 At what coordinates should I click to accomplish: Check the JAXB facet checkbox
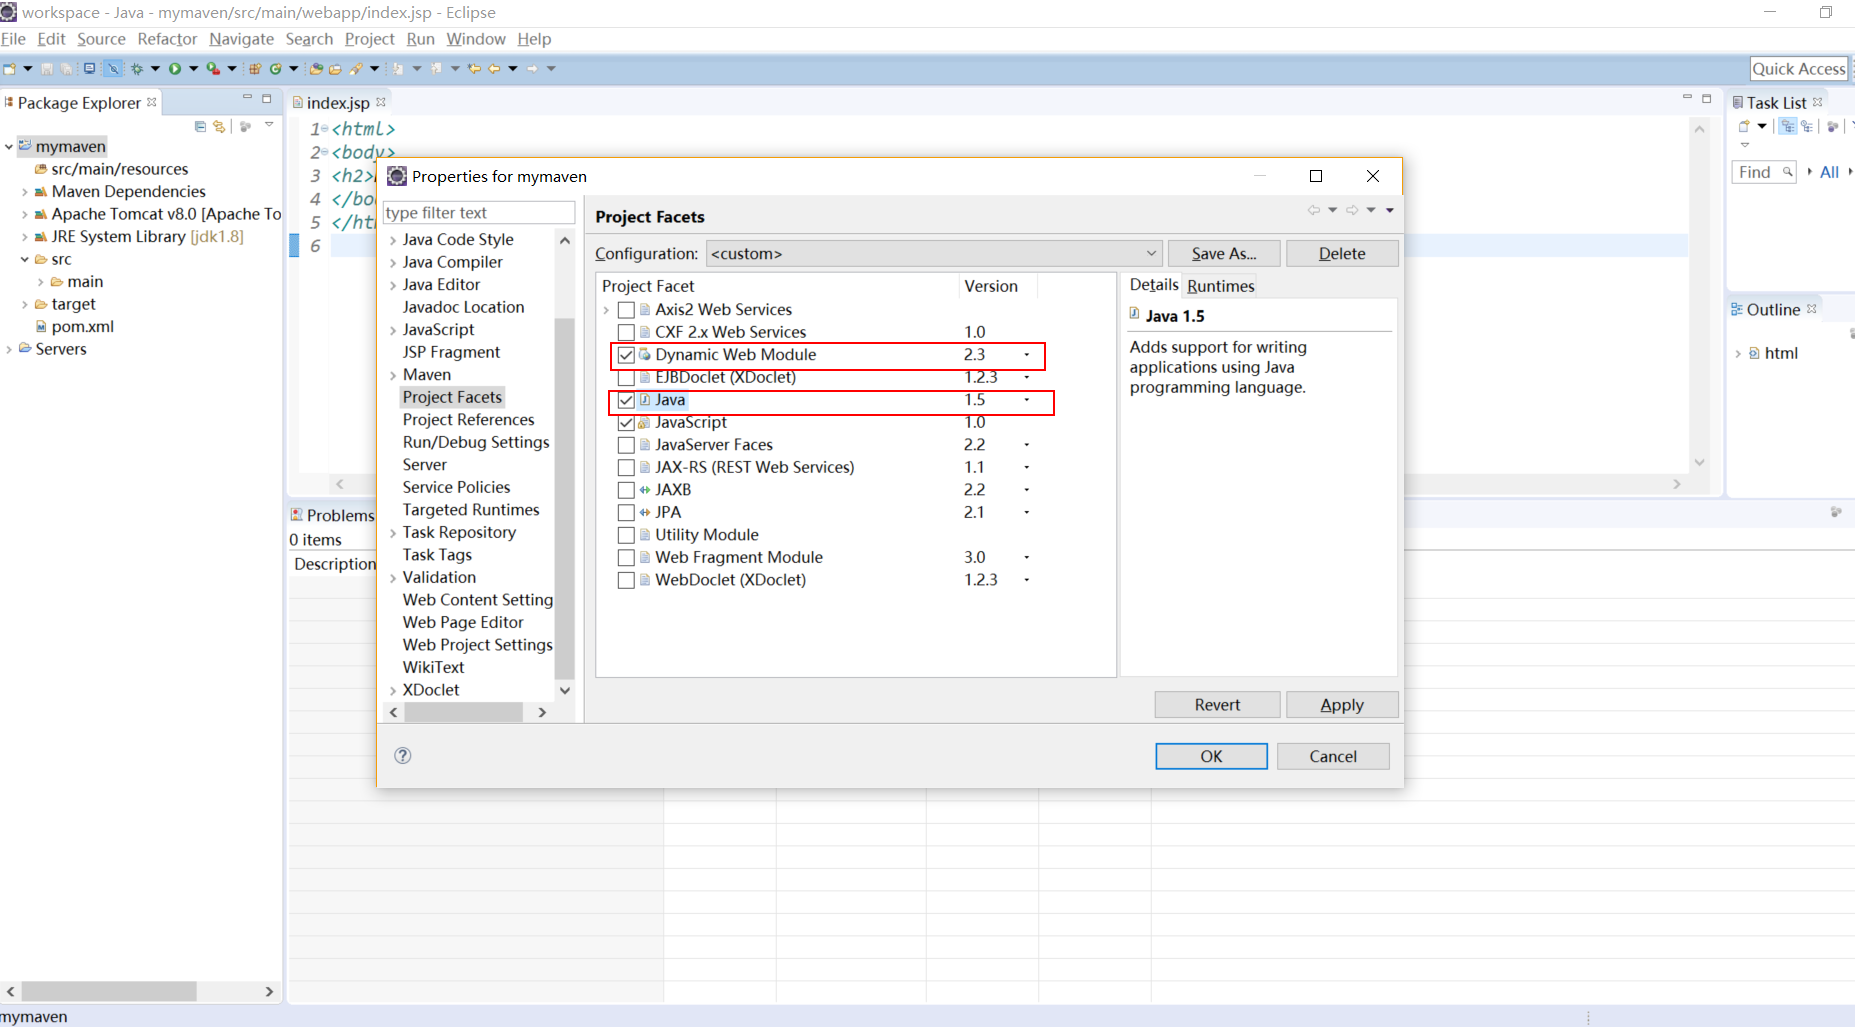click(626, 490)
